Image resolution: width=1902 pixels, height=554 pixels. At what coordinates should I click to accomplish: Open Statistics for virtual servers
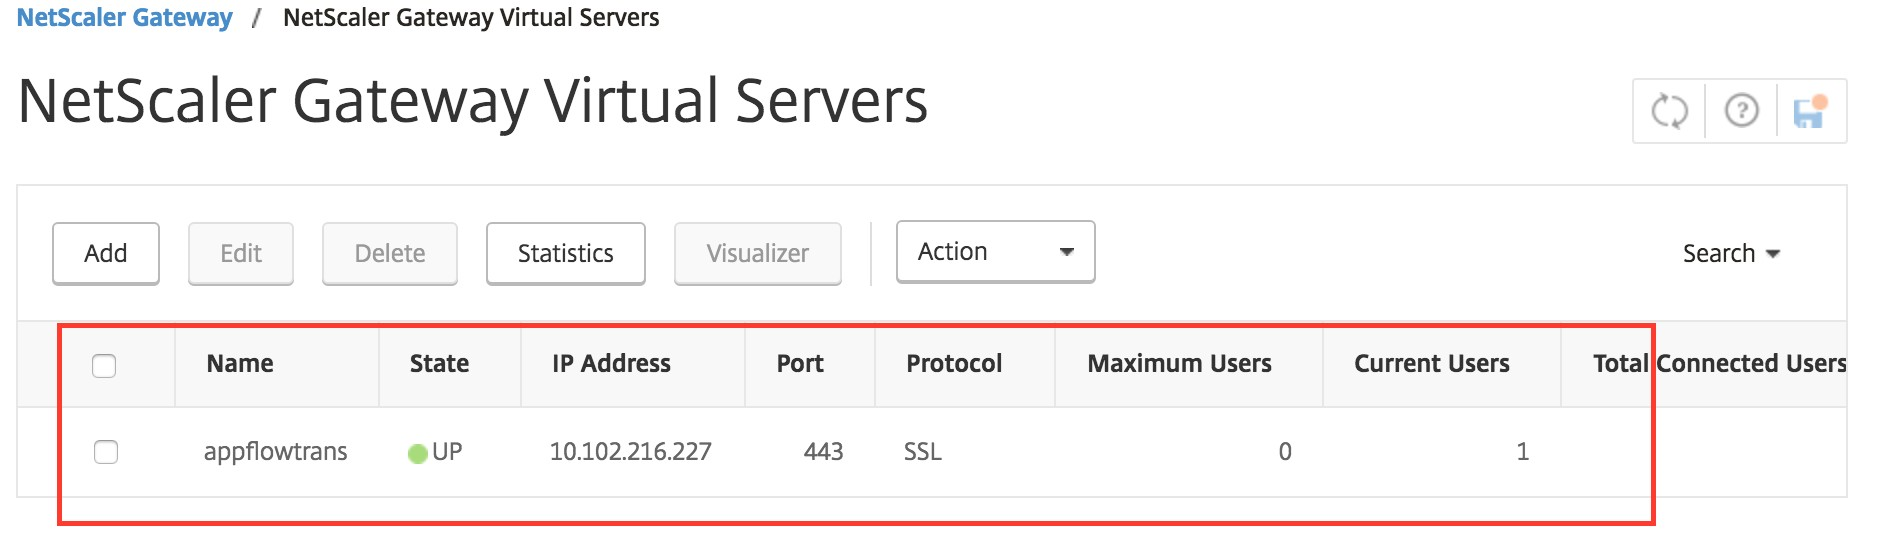(565, 254)
